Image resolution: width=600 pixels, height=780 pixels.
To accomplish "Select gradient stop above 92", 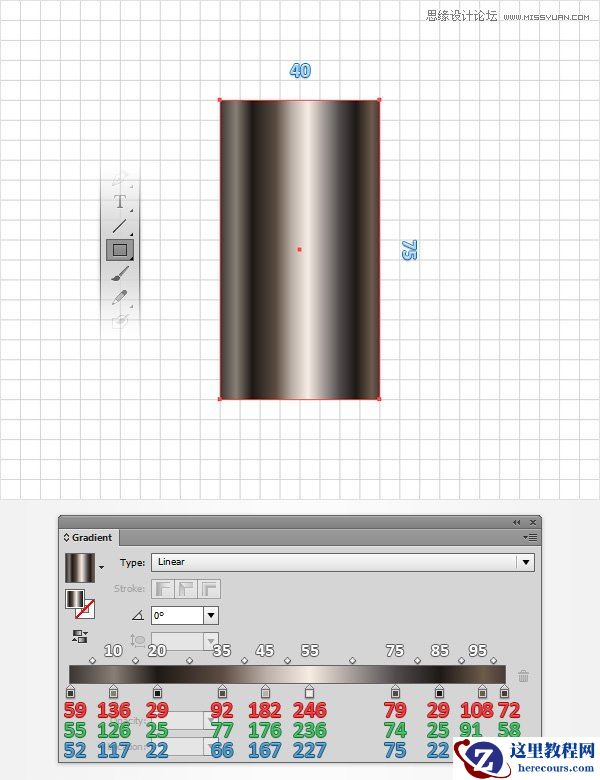I will (222, 691).
